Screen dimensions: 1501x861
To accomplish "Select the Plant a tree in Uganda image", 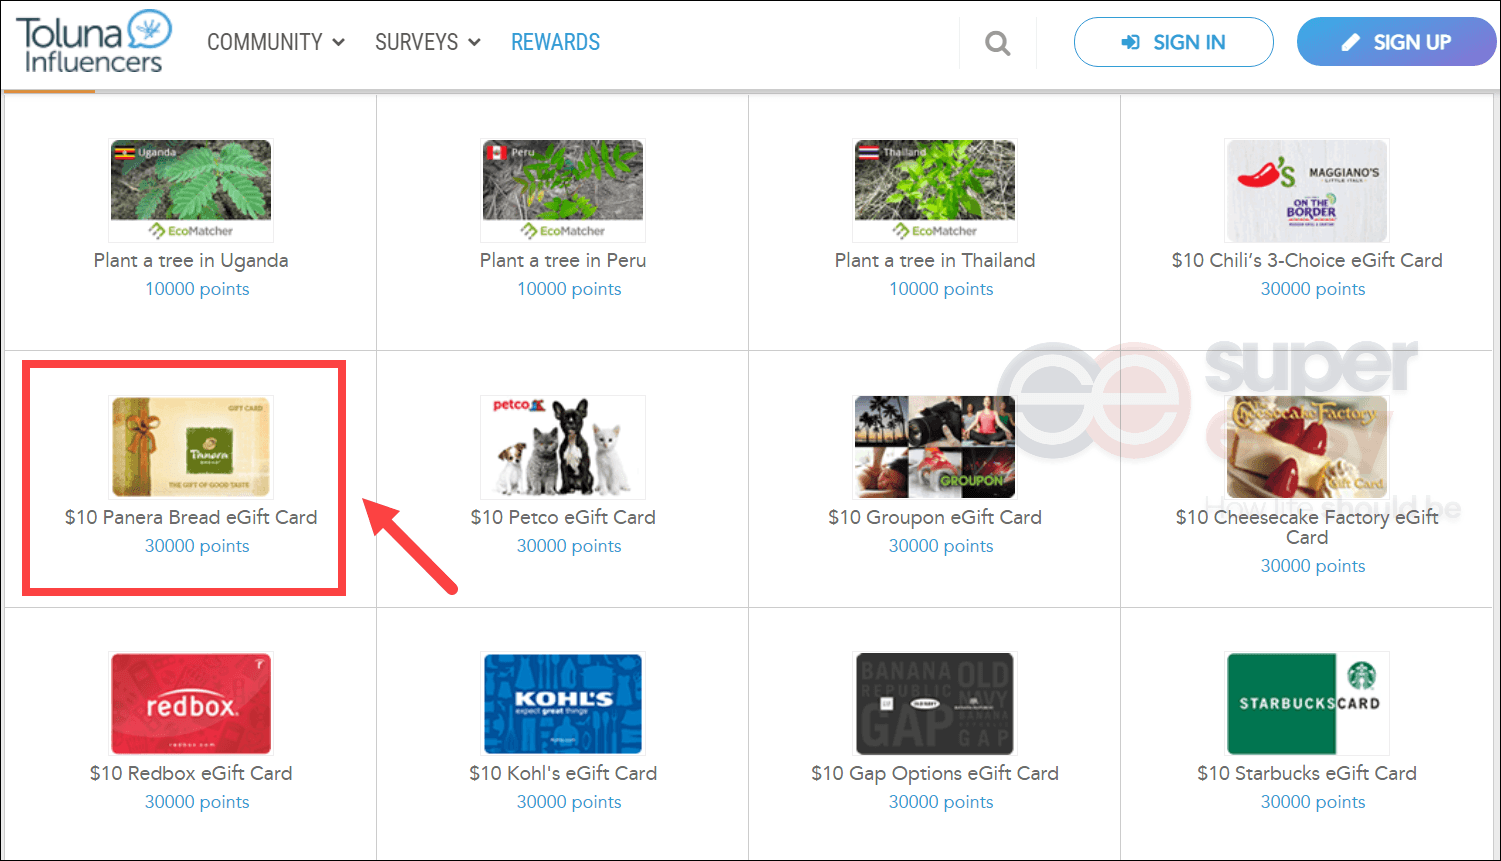I will (x=191, y=190).
